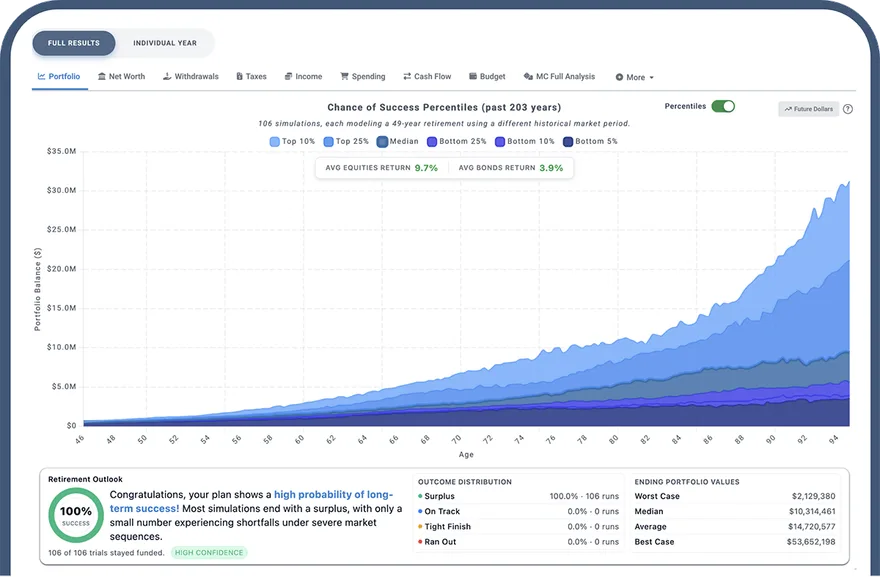Click the age 94 x-axis label
This screenshot has width=880, height=577.
click(x=834, y=439)
